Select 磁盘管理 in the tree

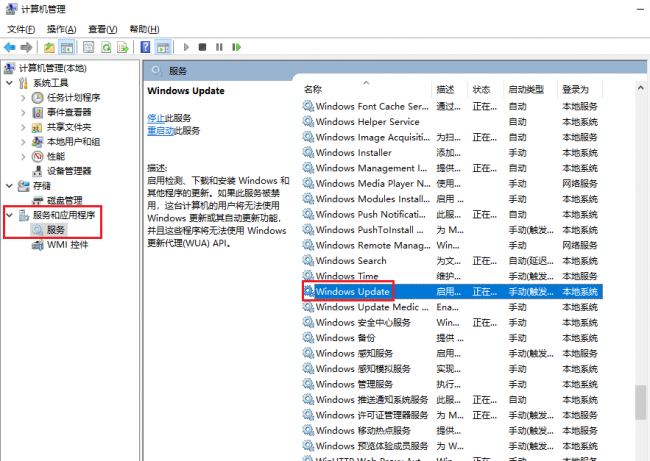click(64, 201)
